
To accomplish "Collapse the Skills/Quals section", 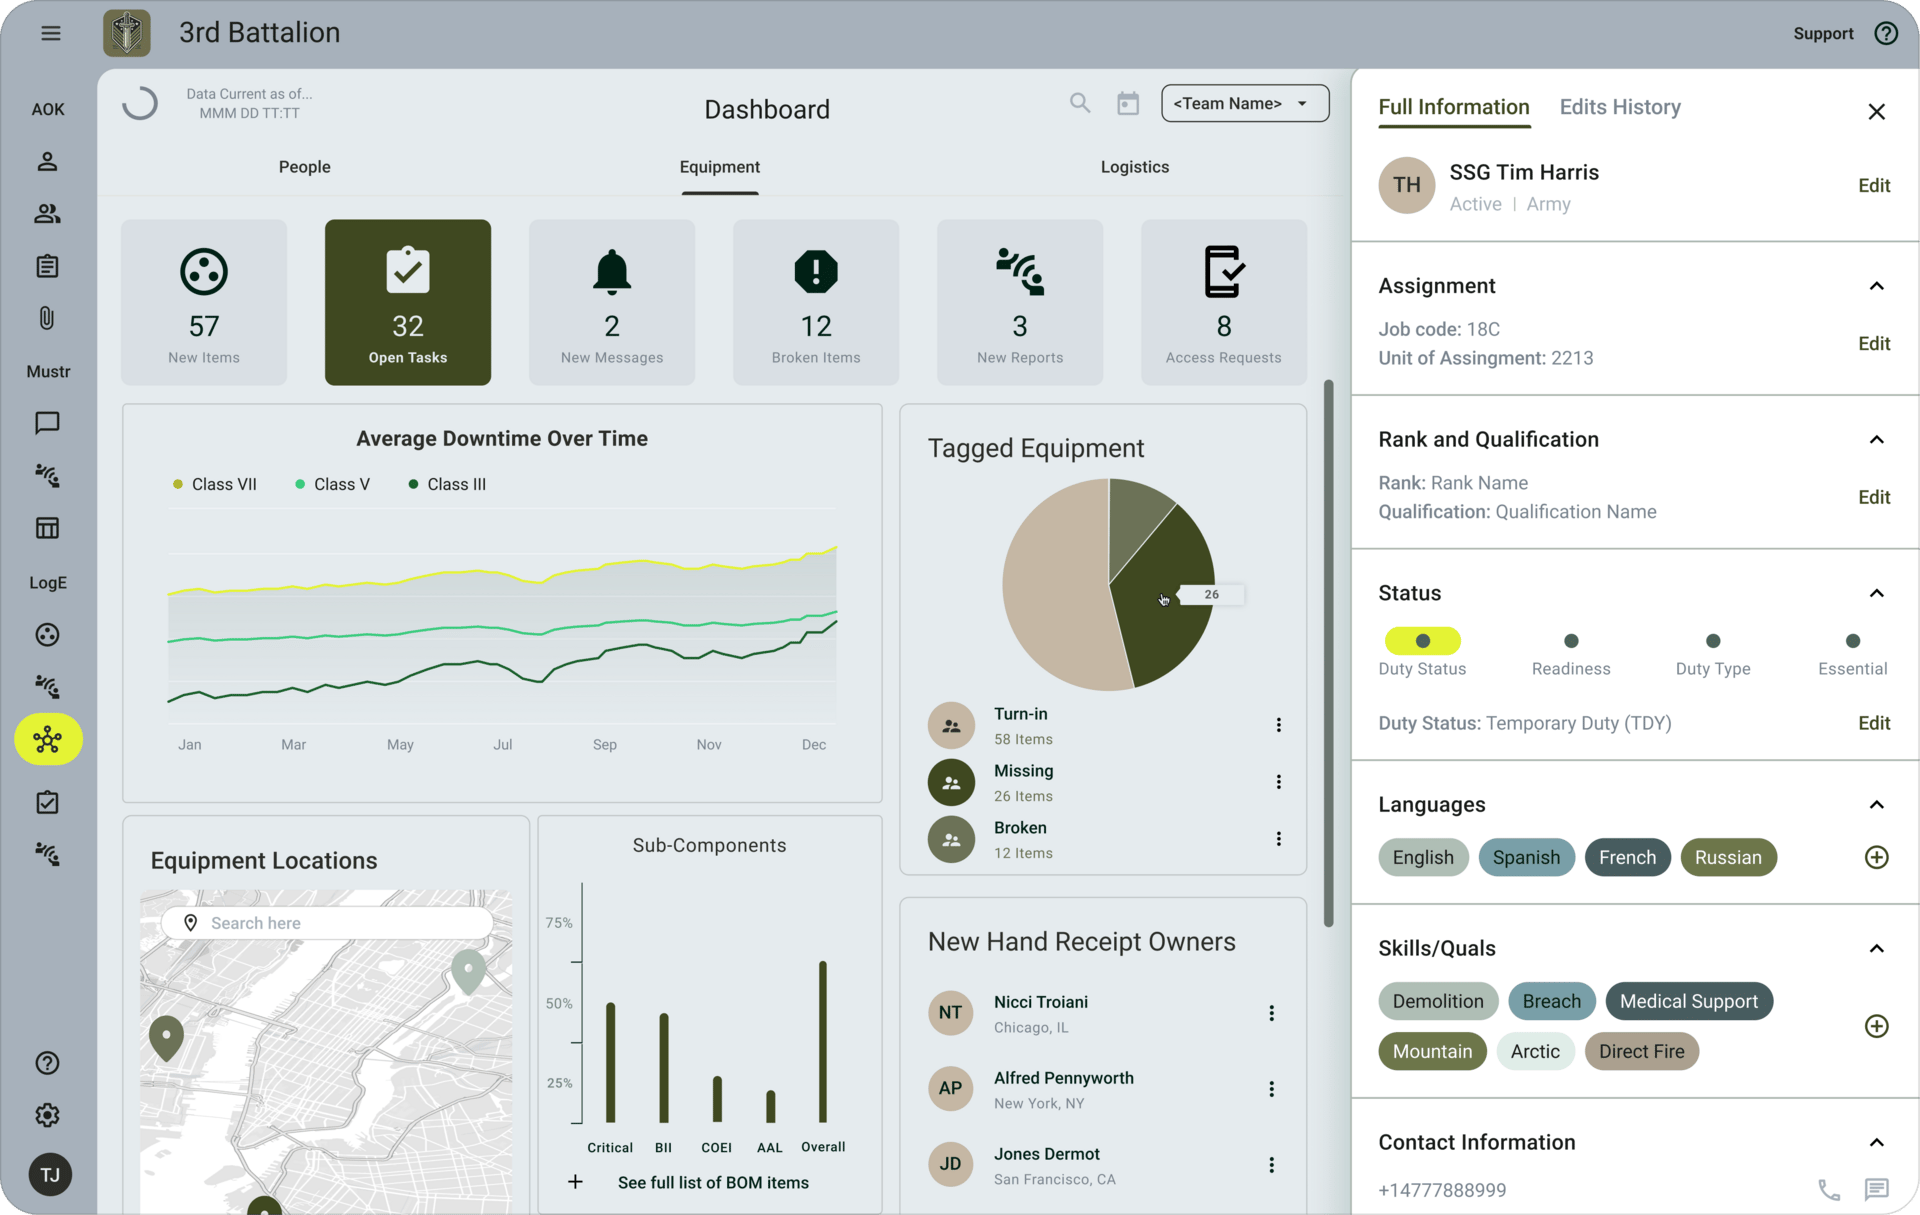I will [1876, 948].
